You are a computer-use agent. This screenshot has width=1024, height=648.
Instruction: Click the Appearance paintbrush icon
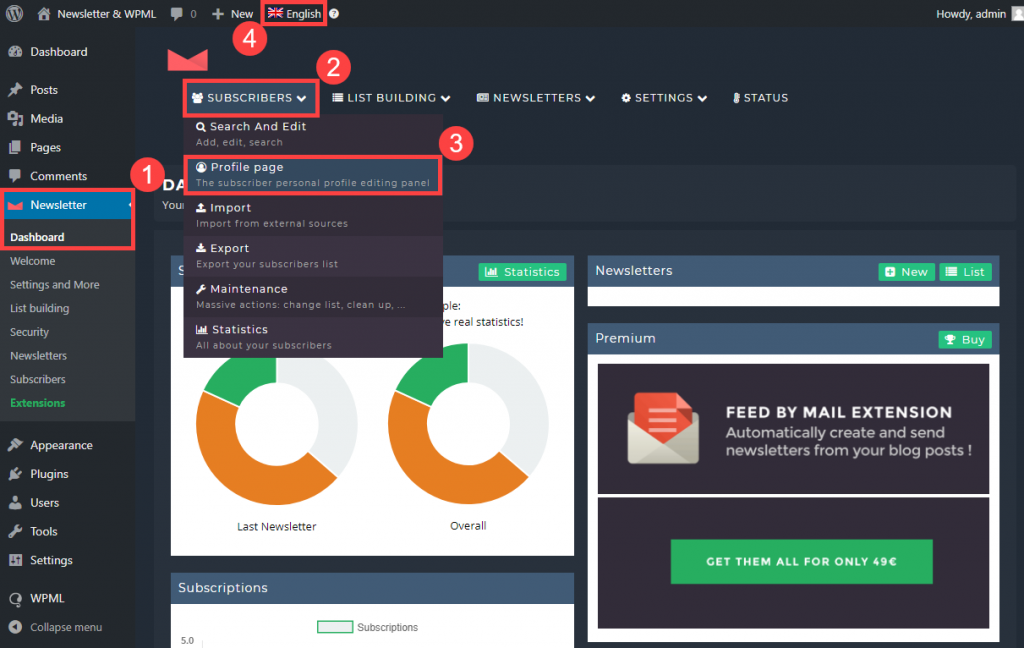16,445
